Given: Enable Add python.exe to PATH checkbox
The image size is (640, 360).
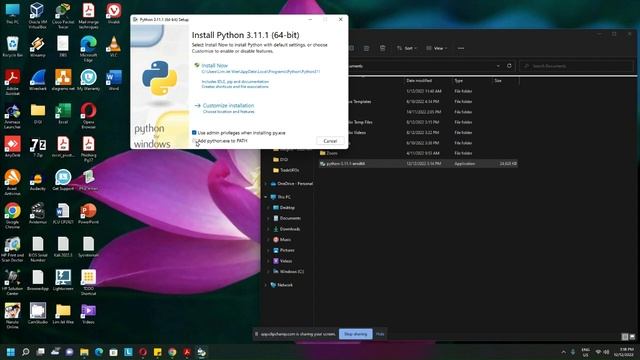Looking at the screenshot, I should pos(194,141).
